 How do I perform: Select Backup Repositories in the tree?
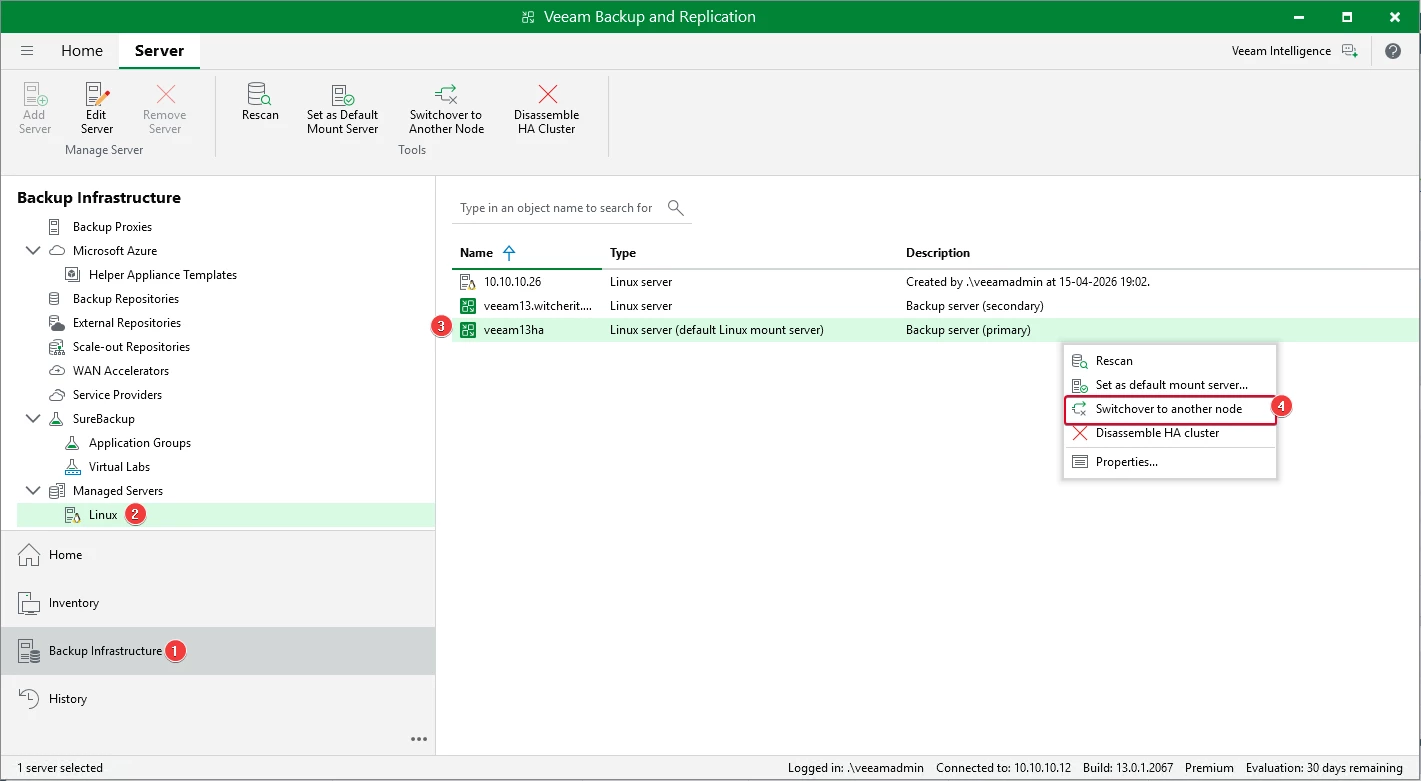(x=126, y=299)
